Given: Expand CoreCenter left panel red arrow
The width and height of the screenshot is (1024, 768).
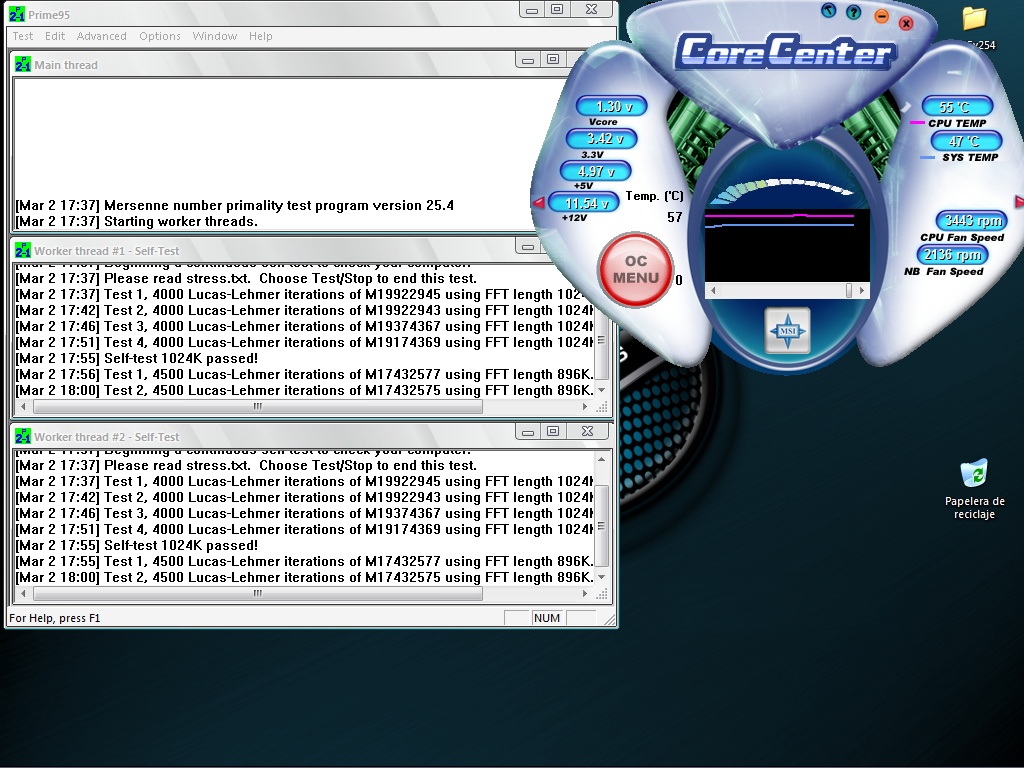Looking at the screenshot, I should [x=538, y=202].
